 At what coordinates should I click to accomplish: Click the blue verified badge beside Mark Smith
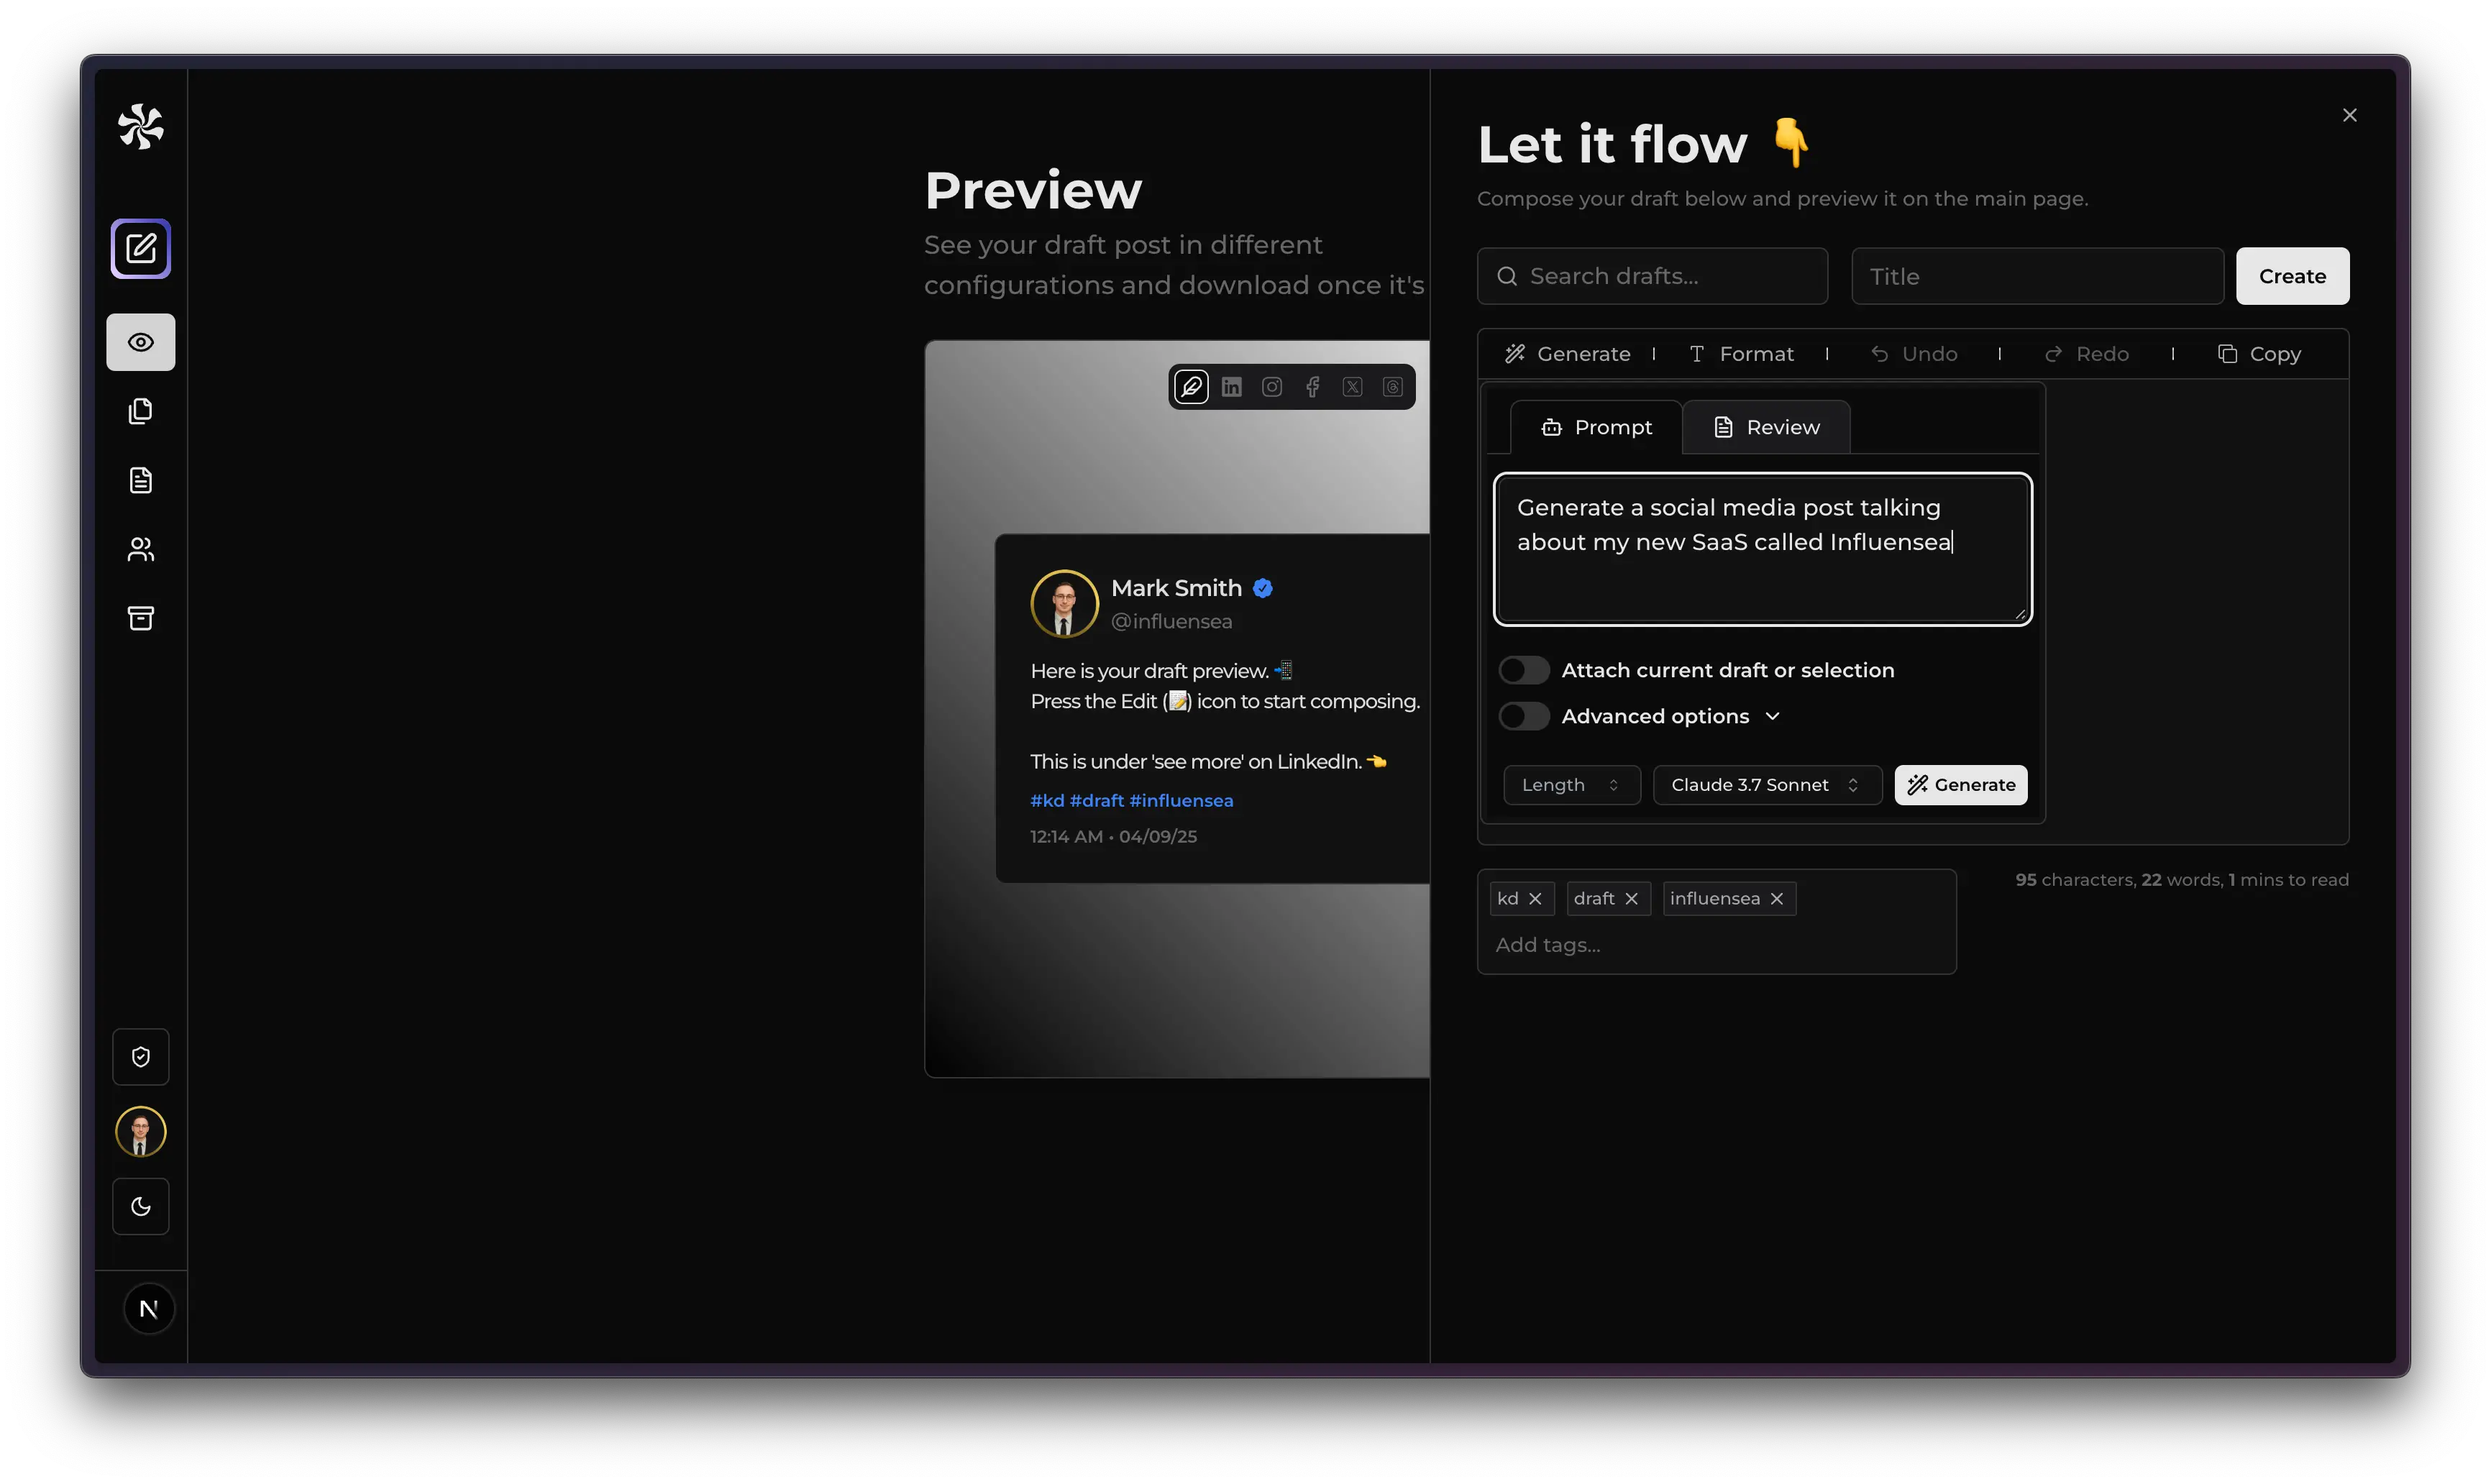tap(1262, 589)
